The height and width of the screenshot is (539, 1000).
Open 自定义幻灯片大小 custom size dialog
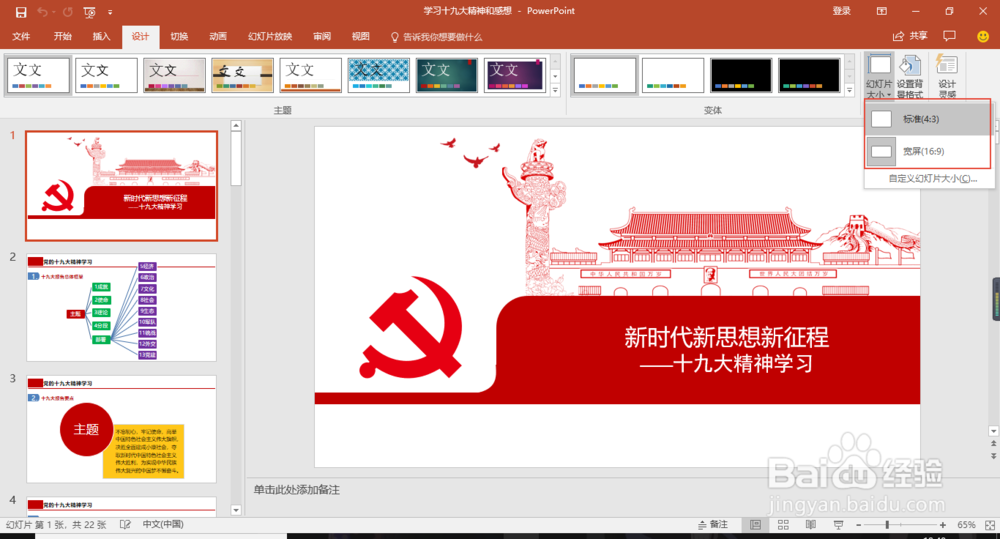point(932,179)
